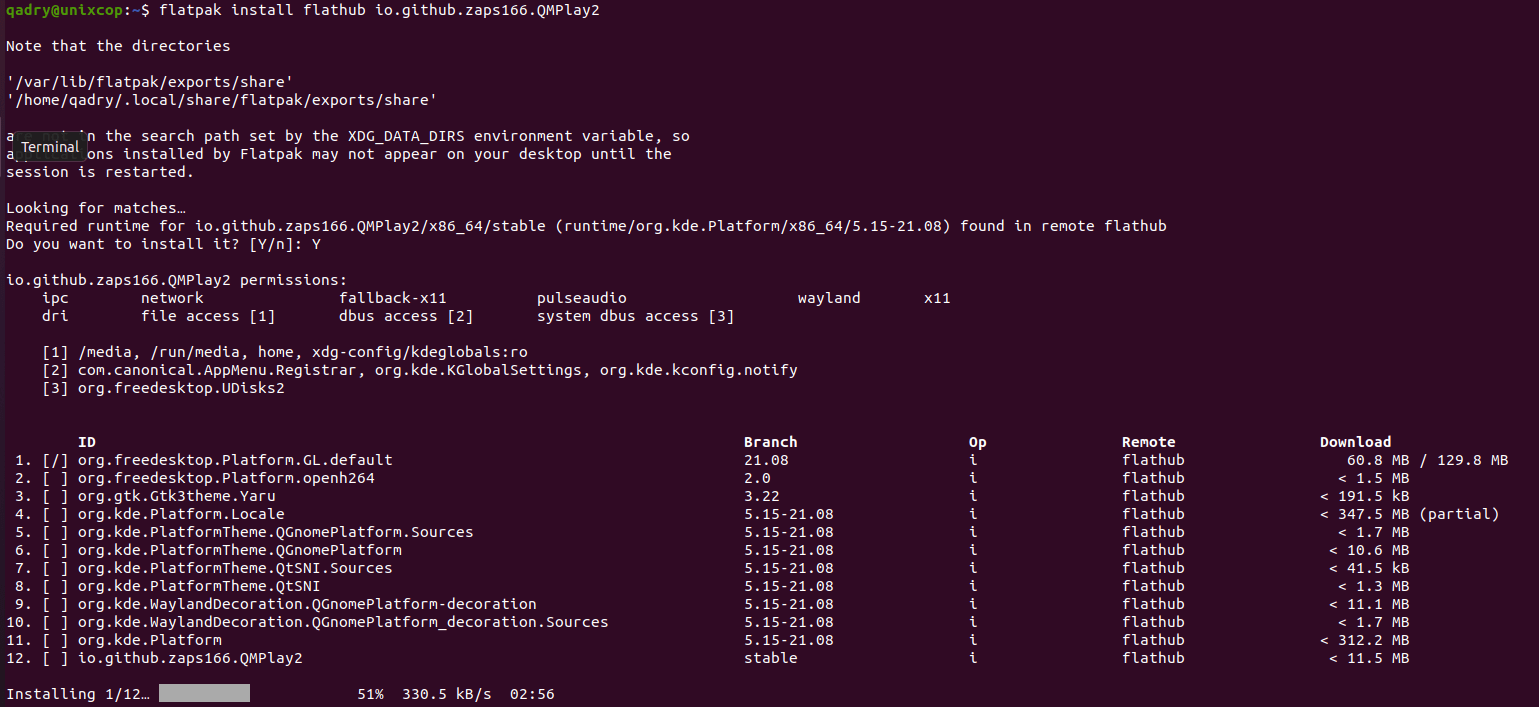The width and height of the screenshot is (1539, 707).
Task: Click the 'network' permission
Action: tap(172, 298)
